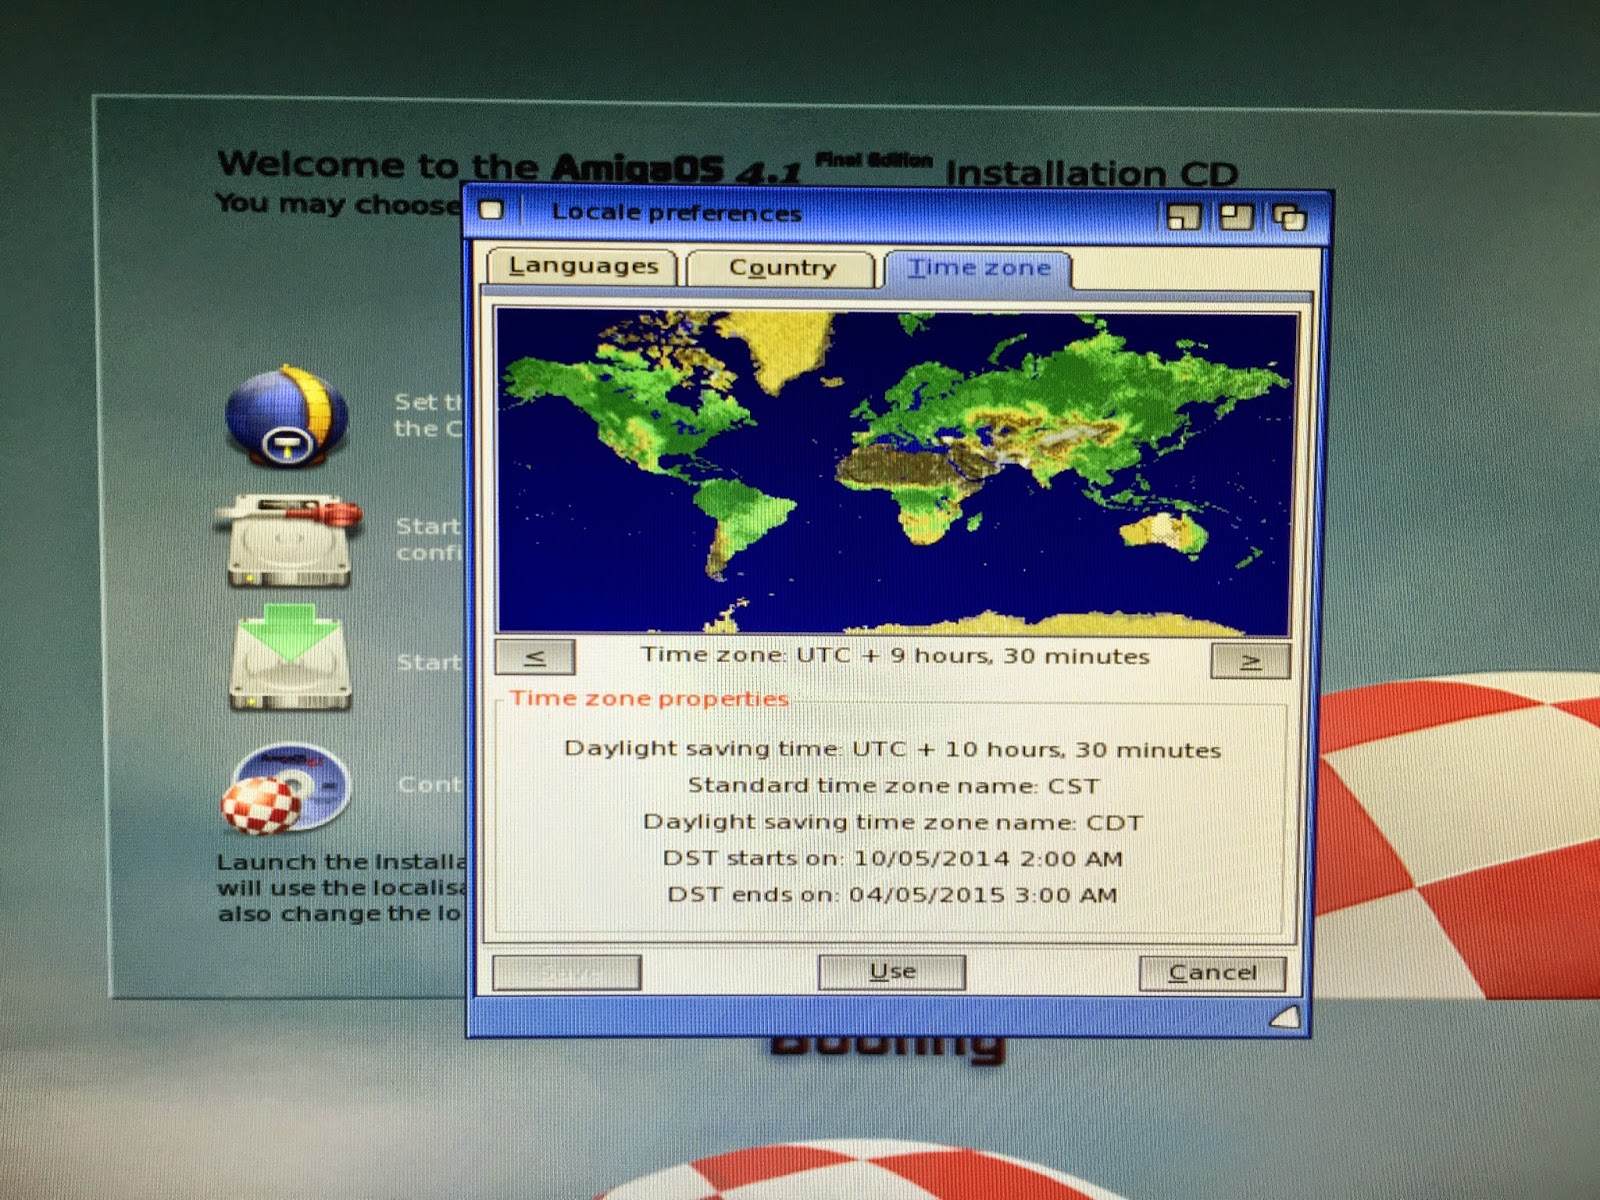Click the Use button
The image size is (1600, 1200).
coord(892,971)
